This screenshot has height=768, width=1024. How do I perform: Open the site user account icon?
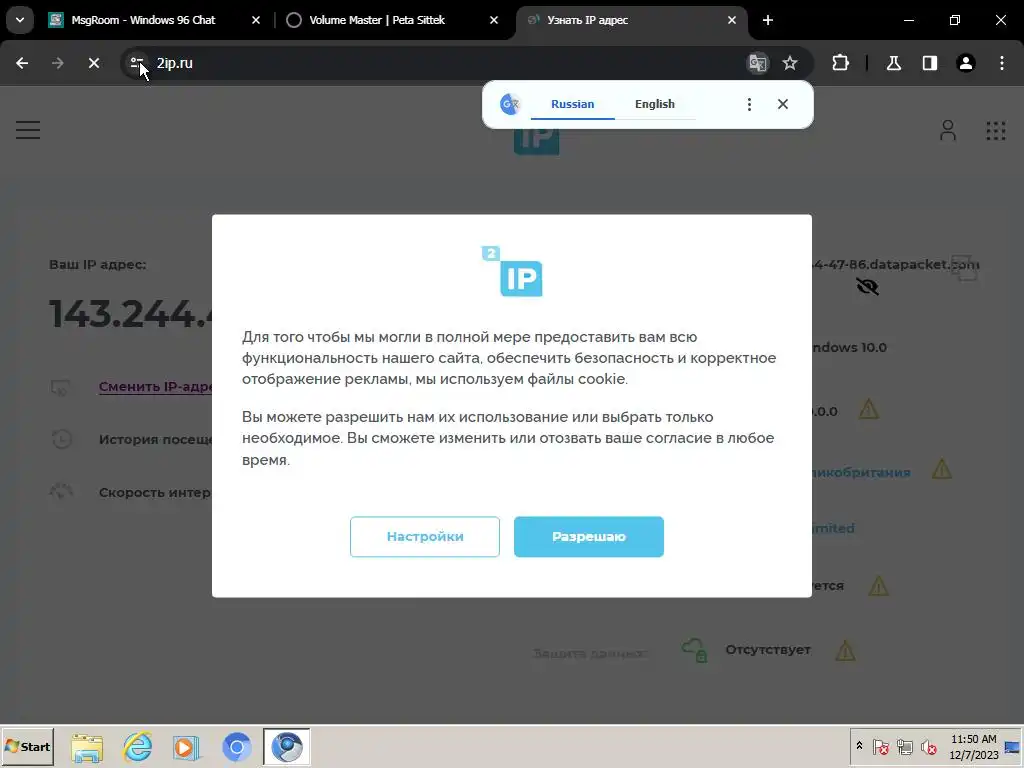pos(948,130)
